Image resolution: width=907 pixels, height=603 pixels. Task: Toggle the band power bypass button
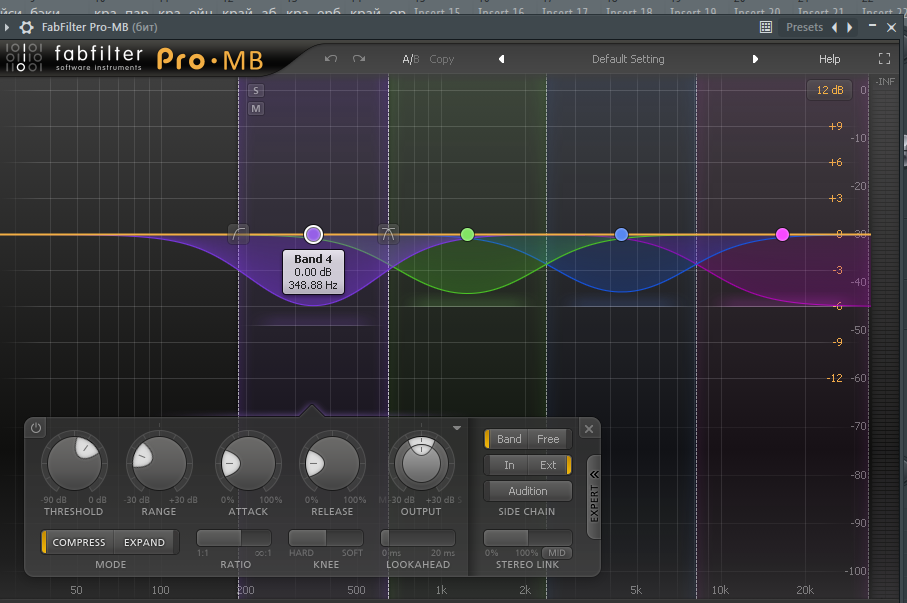36,428
